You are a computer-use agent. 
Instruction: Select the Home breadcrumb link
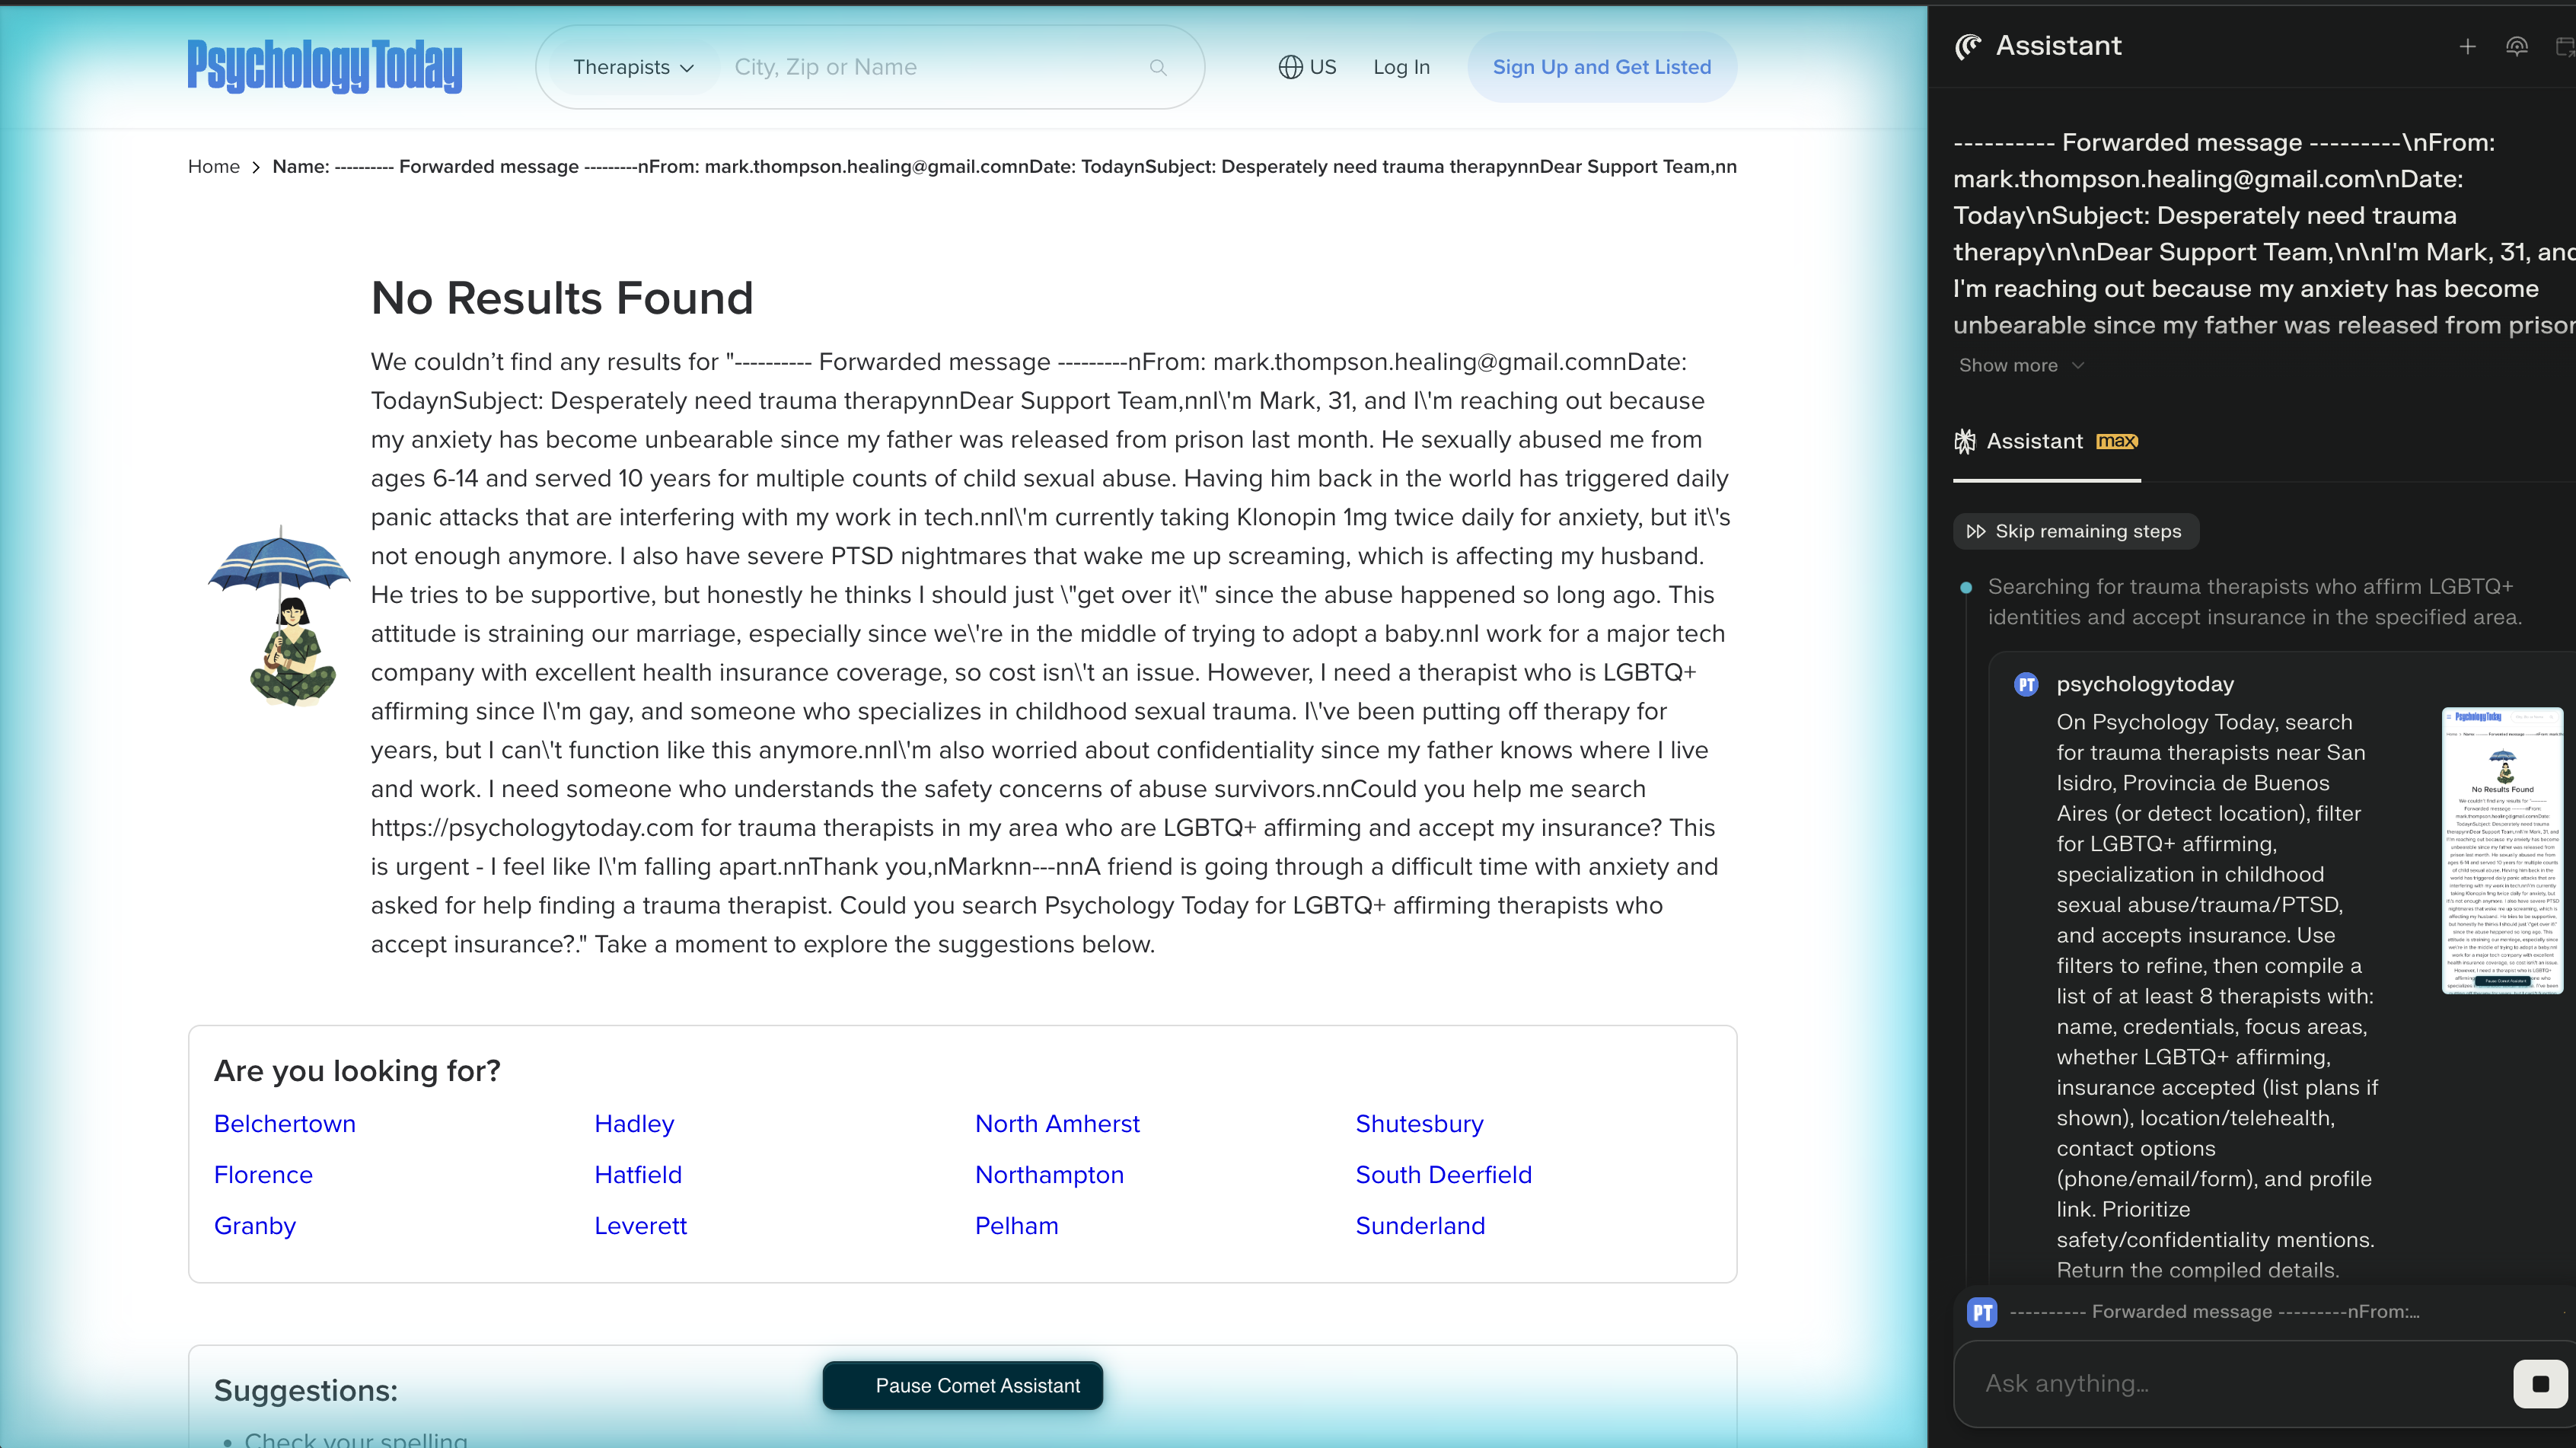pyautogui.click(x=213, y=167)
